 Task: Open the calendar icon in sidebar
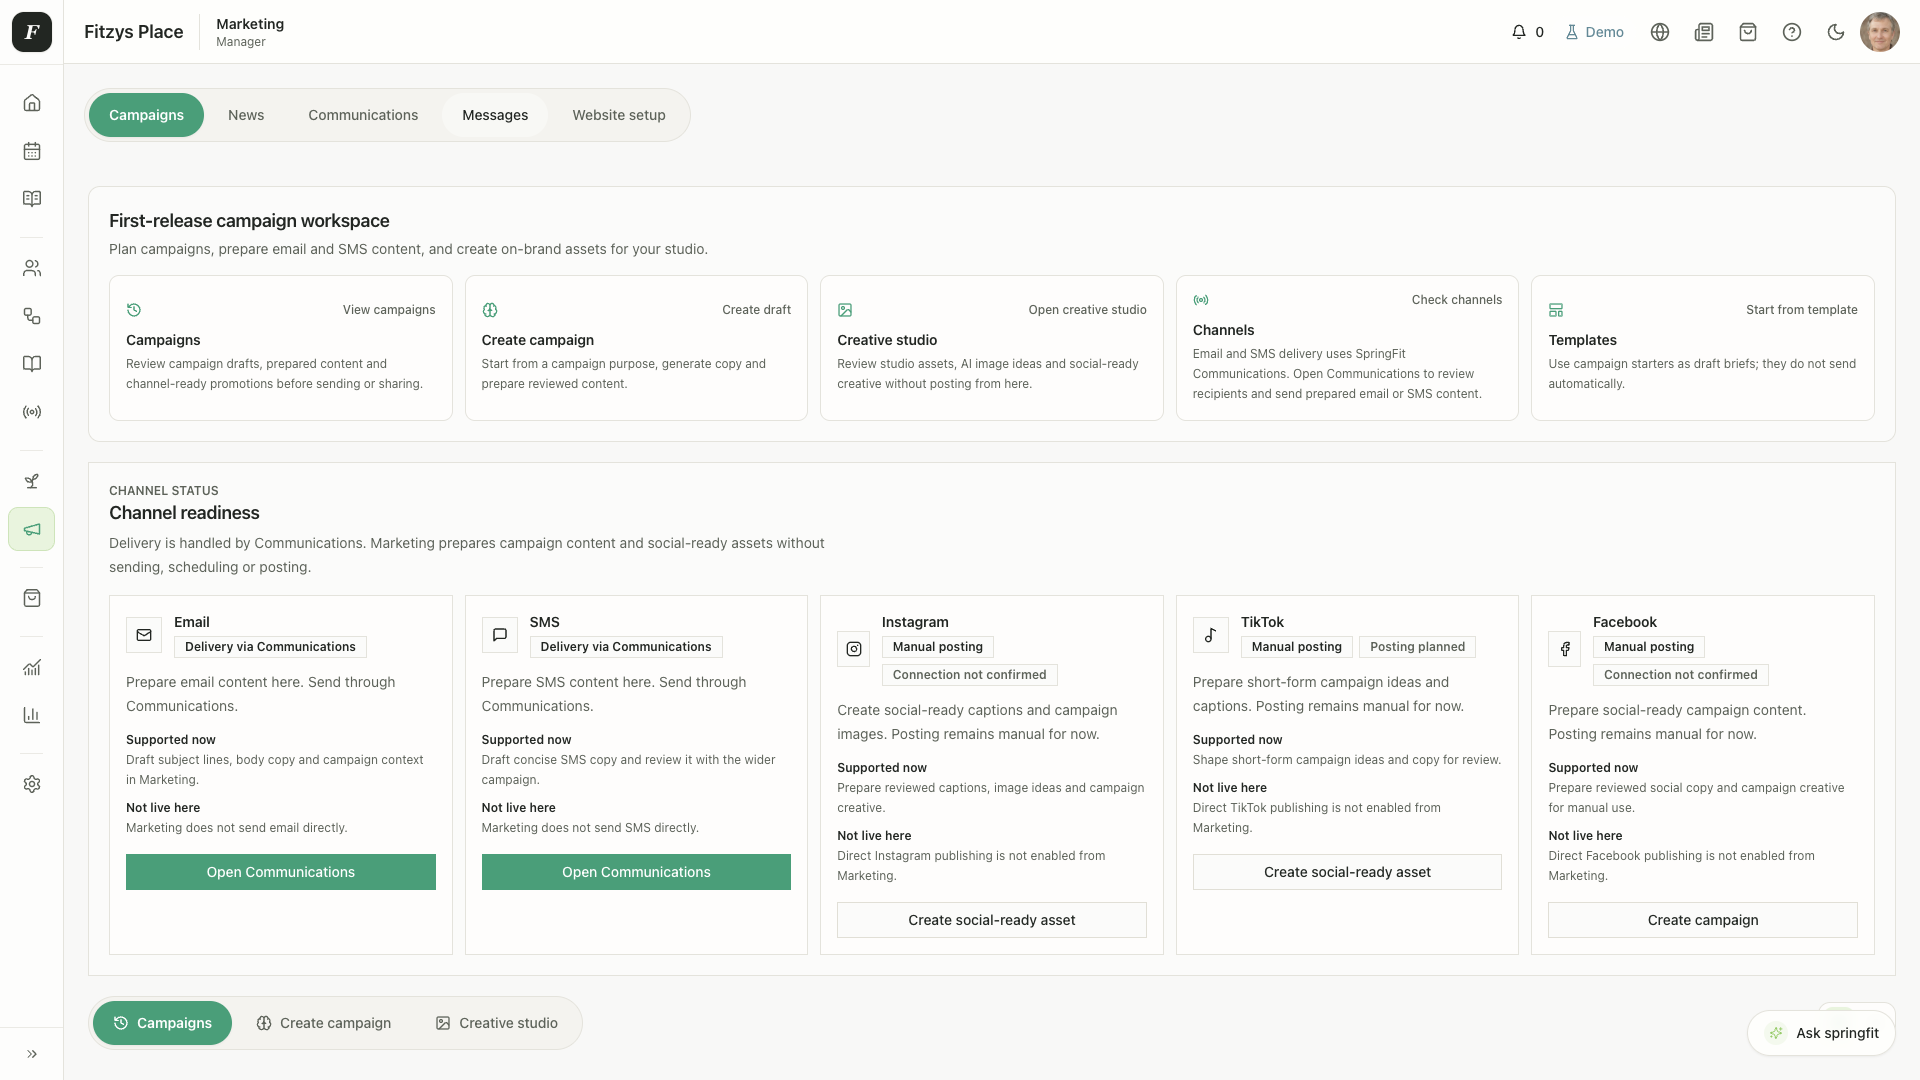[x=32, y=151]
